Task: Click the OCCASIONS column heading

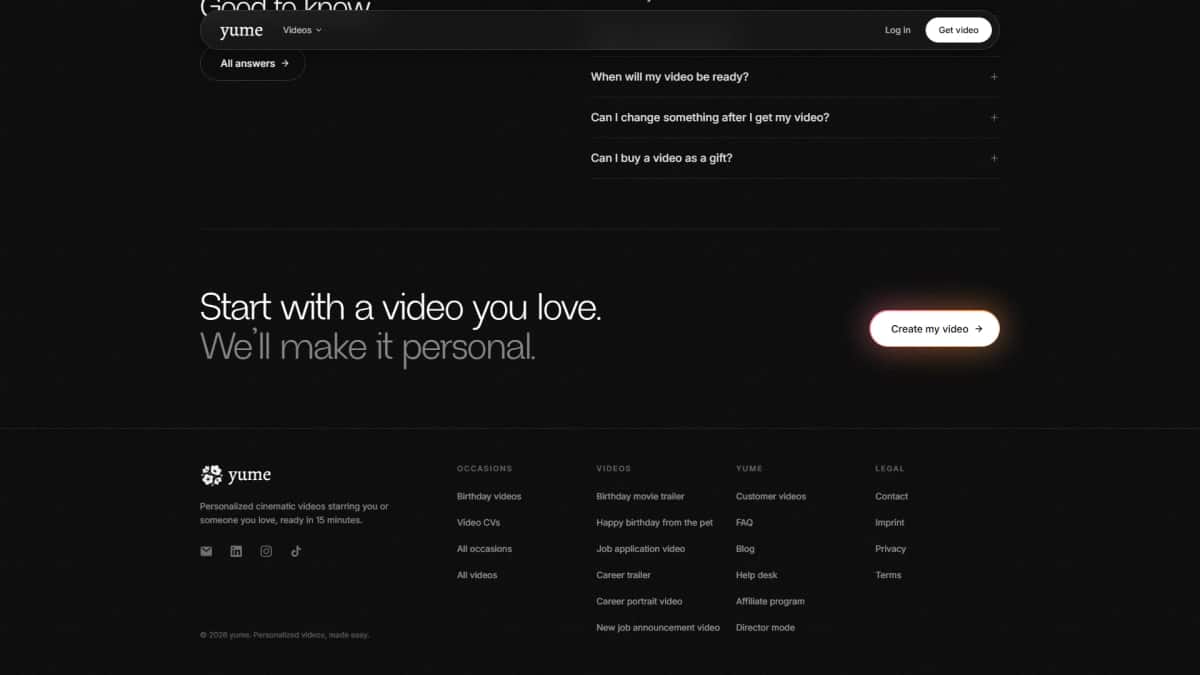Action: coord(484,469)
